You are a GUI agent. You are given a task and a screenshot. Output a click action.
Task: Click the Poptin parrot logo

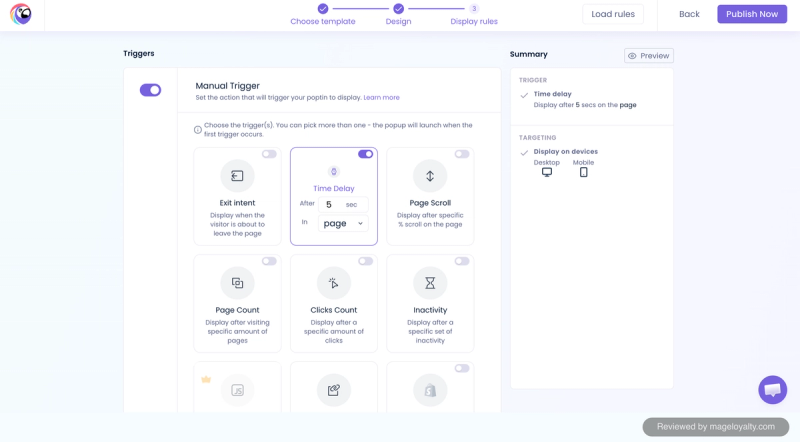point(21,14)
